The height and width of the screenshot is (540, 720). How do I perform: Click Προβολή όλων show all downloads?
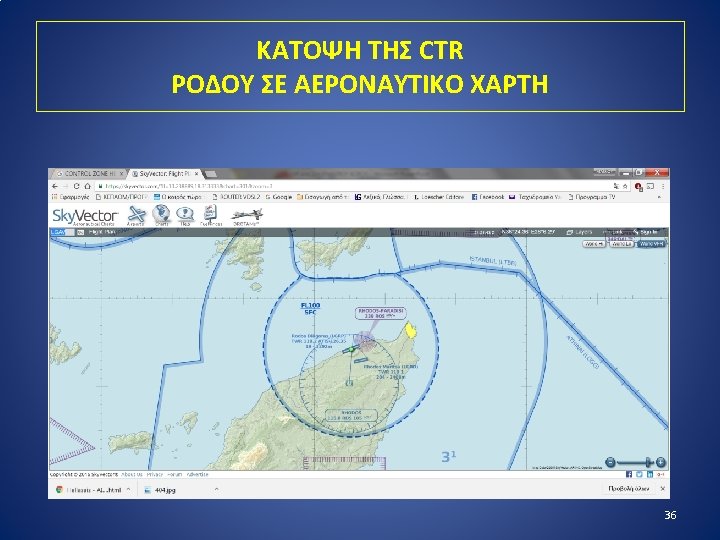point(629,489)
